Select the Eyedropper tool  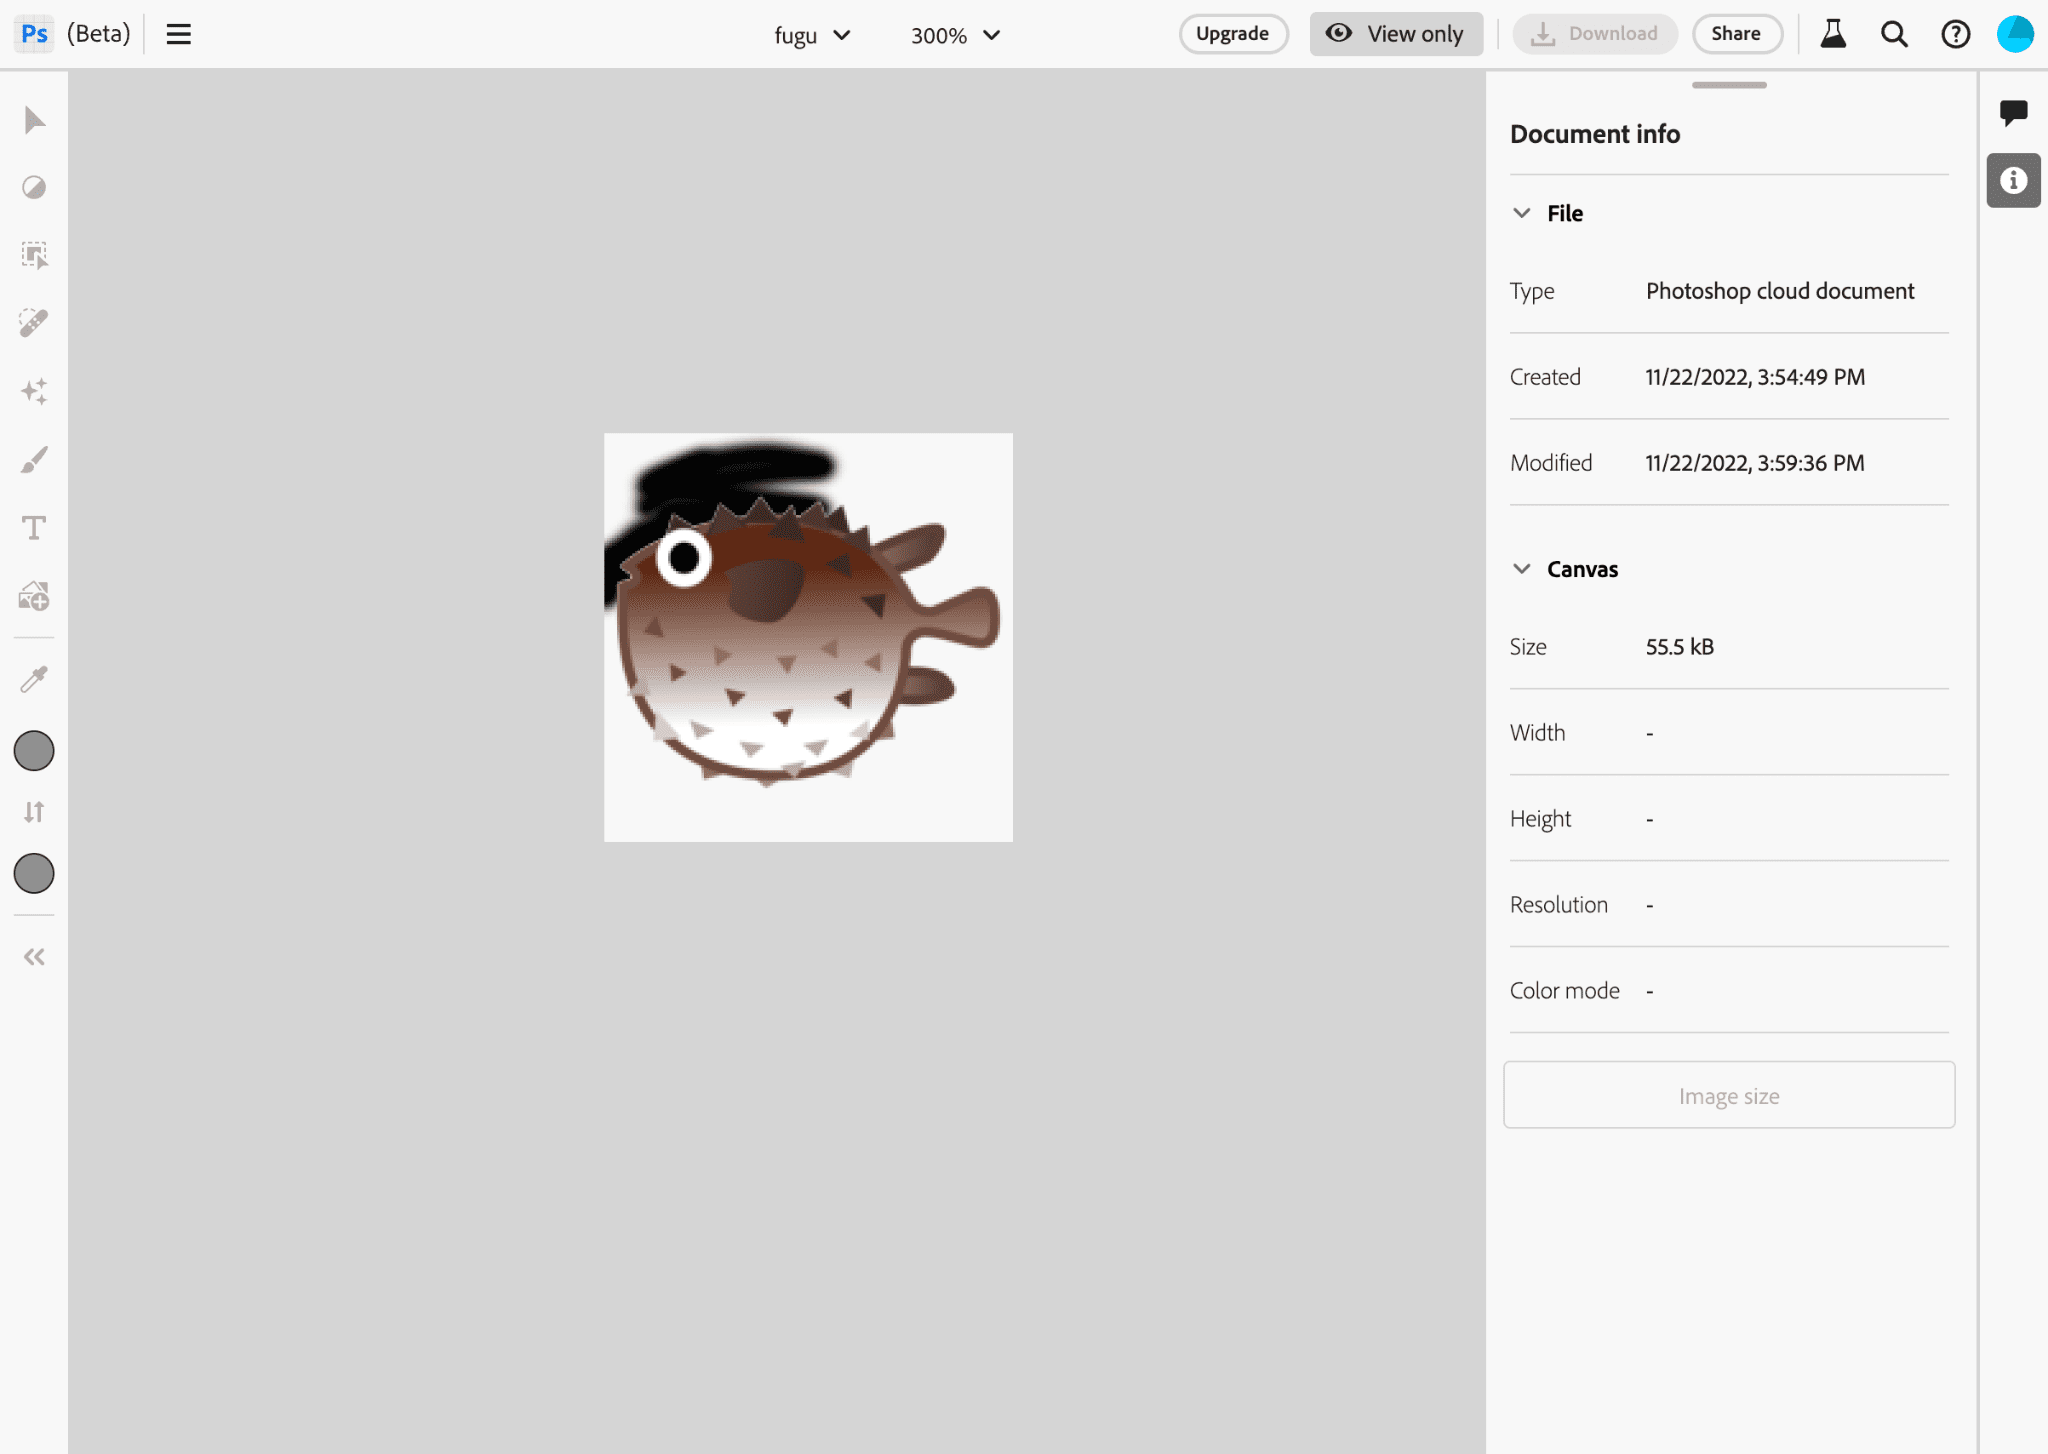click(35, 680)
